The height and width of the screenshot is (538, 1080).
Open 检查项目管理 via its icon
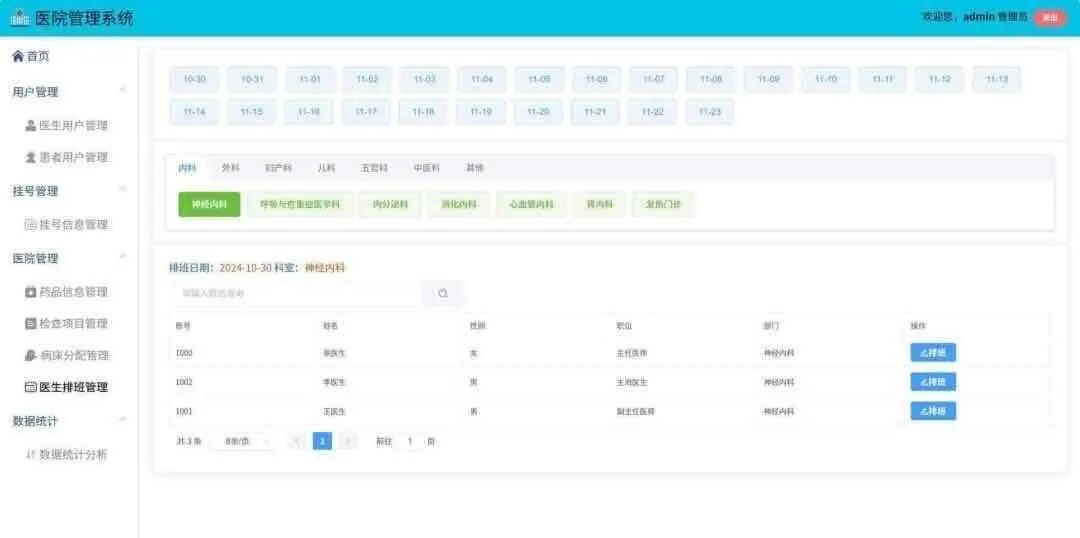pyautogui.click(x=30, y=324)
